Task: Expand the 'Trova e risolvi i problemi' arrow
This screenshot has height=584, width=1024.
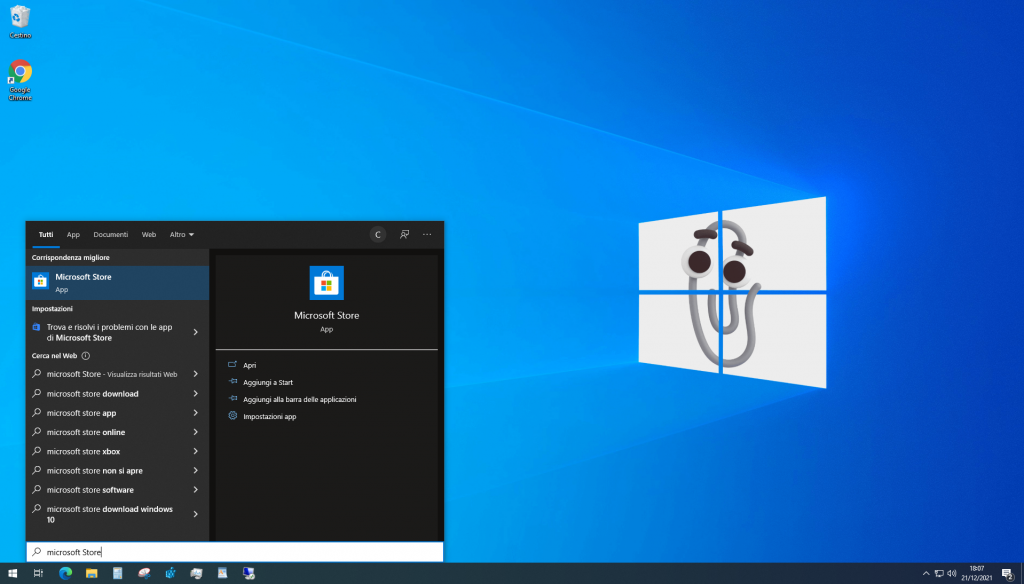Action: coord(195,332)
